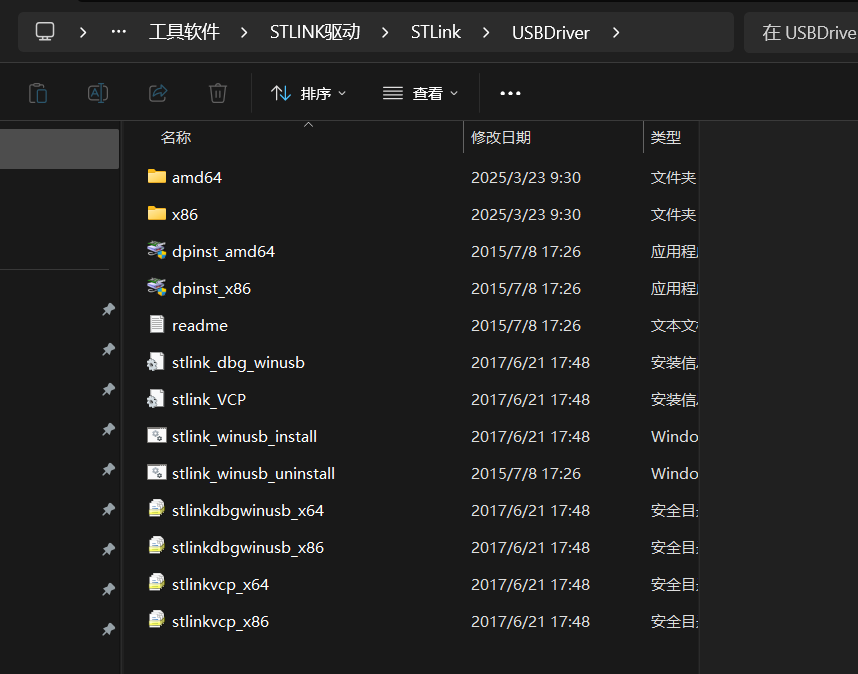858x674 pixels.
Task: Click the stlink_VCP file name
Action: pos(208,399)
